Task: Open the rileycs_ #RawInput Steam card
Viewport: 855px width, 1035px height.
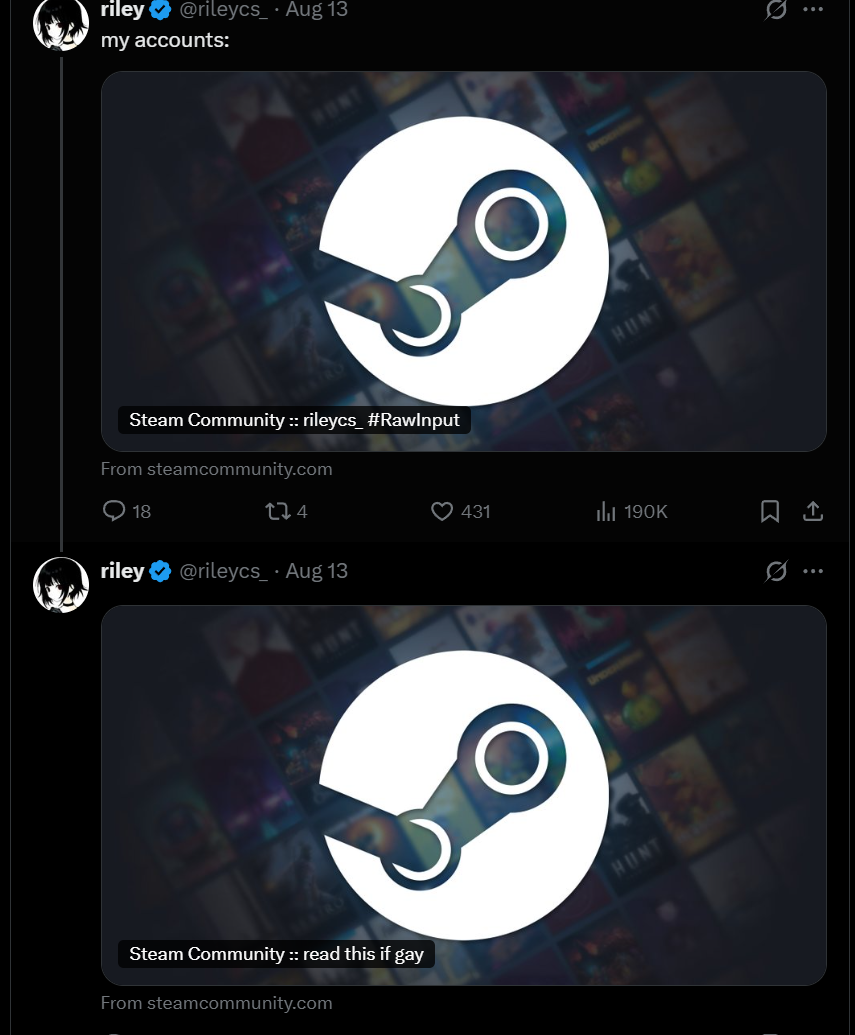Action: (463, 261)
